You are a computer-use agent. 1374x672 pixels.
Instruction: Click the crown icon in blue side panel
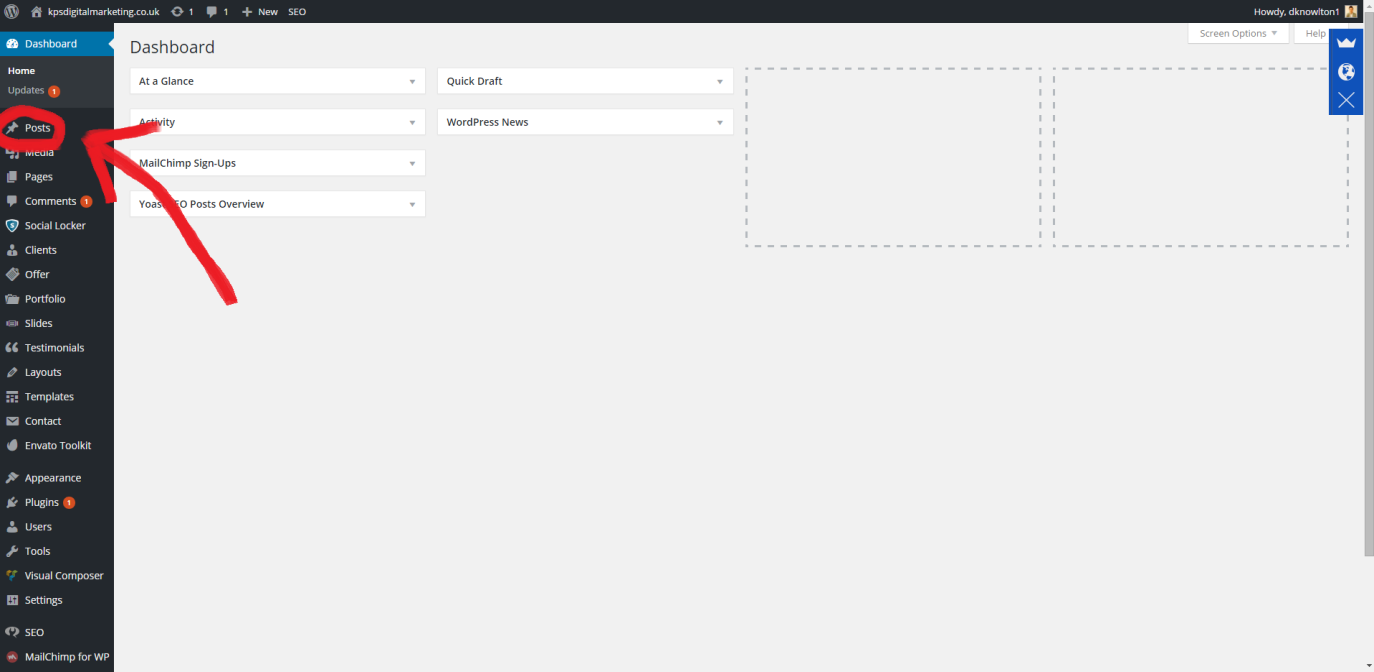pyautogui.click(x=1346, y=43)
